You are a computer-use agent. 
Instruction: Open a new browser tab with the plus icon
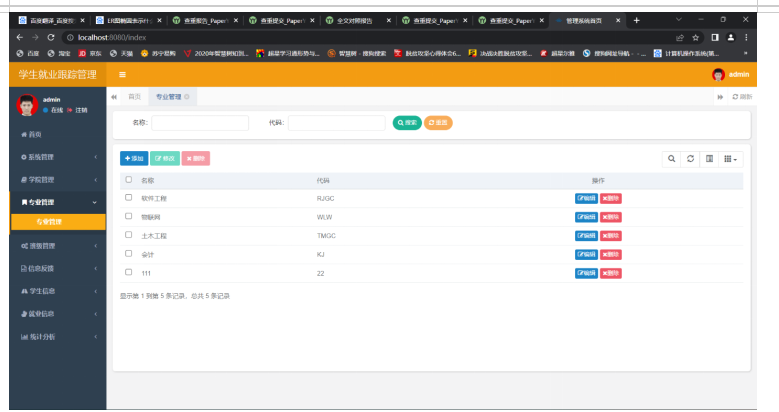pos(636,20)
